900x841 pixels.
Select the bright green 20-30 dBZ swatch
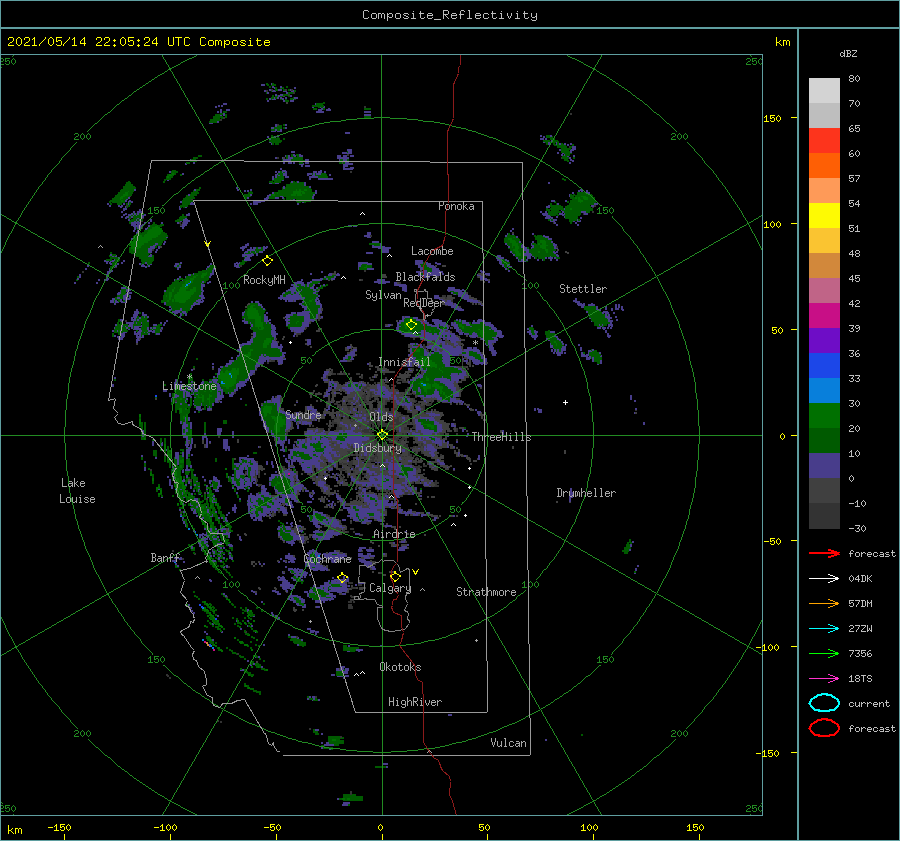click(824, 416)
